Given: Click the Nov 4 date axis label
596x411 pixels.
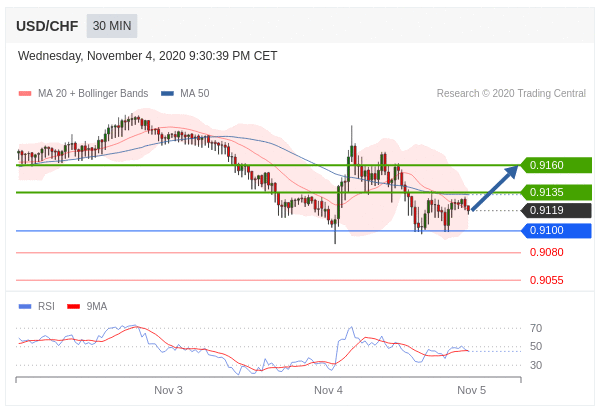Looking at the screenshot, I should click(x=328, y=390).
